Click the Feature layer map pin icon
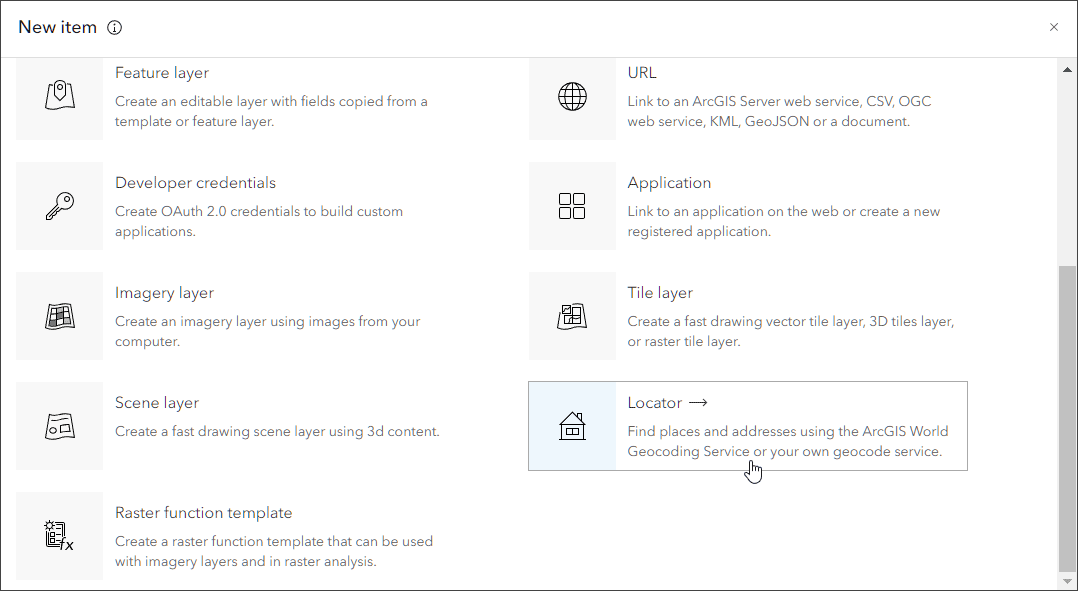 click(60, 96)
